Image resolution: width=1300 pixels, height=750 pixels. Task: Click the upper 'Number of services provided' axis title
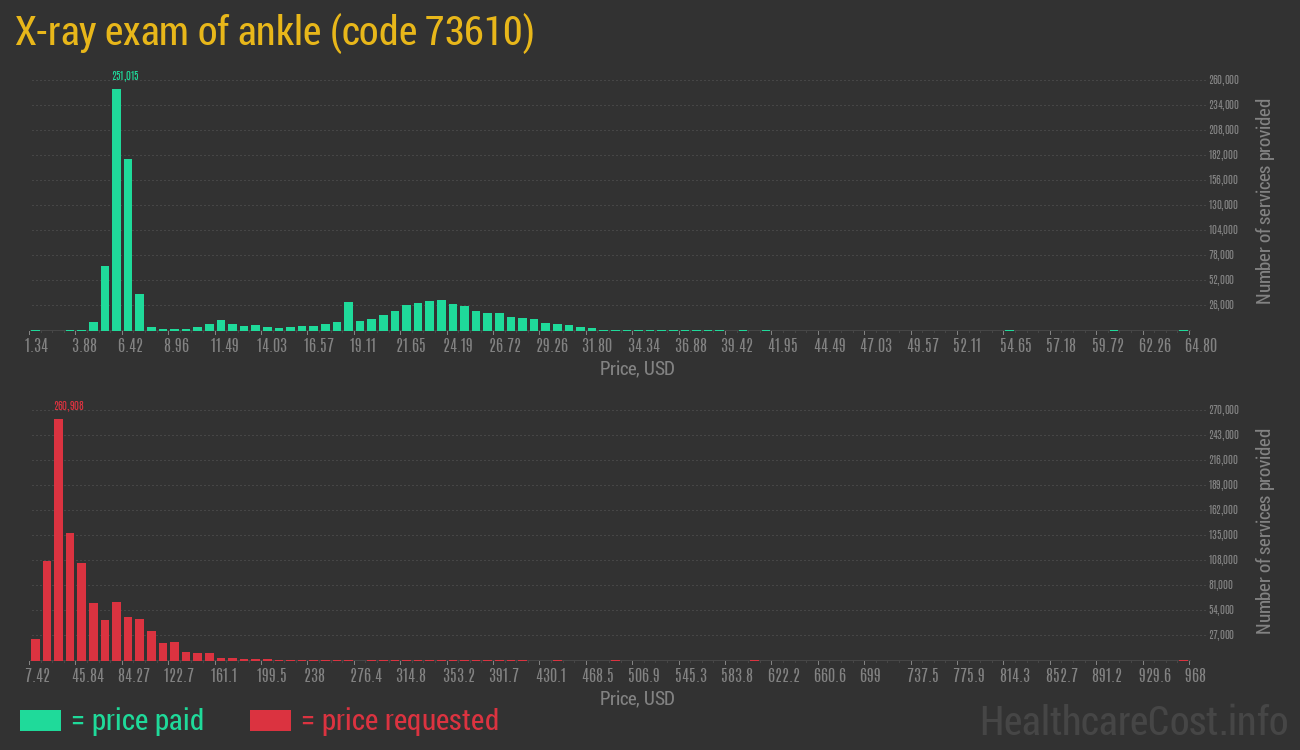[x=1264, y=201]
